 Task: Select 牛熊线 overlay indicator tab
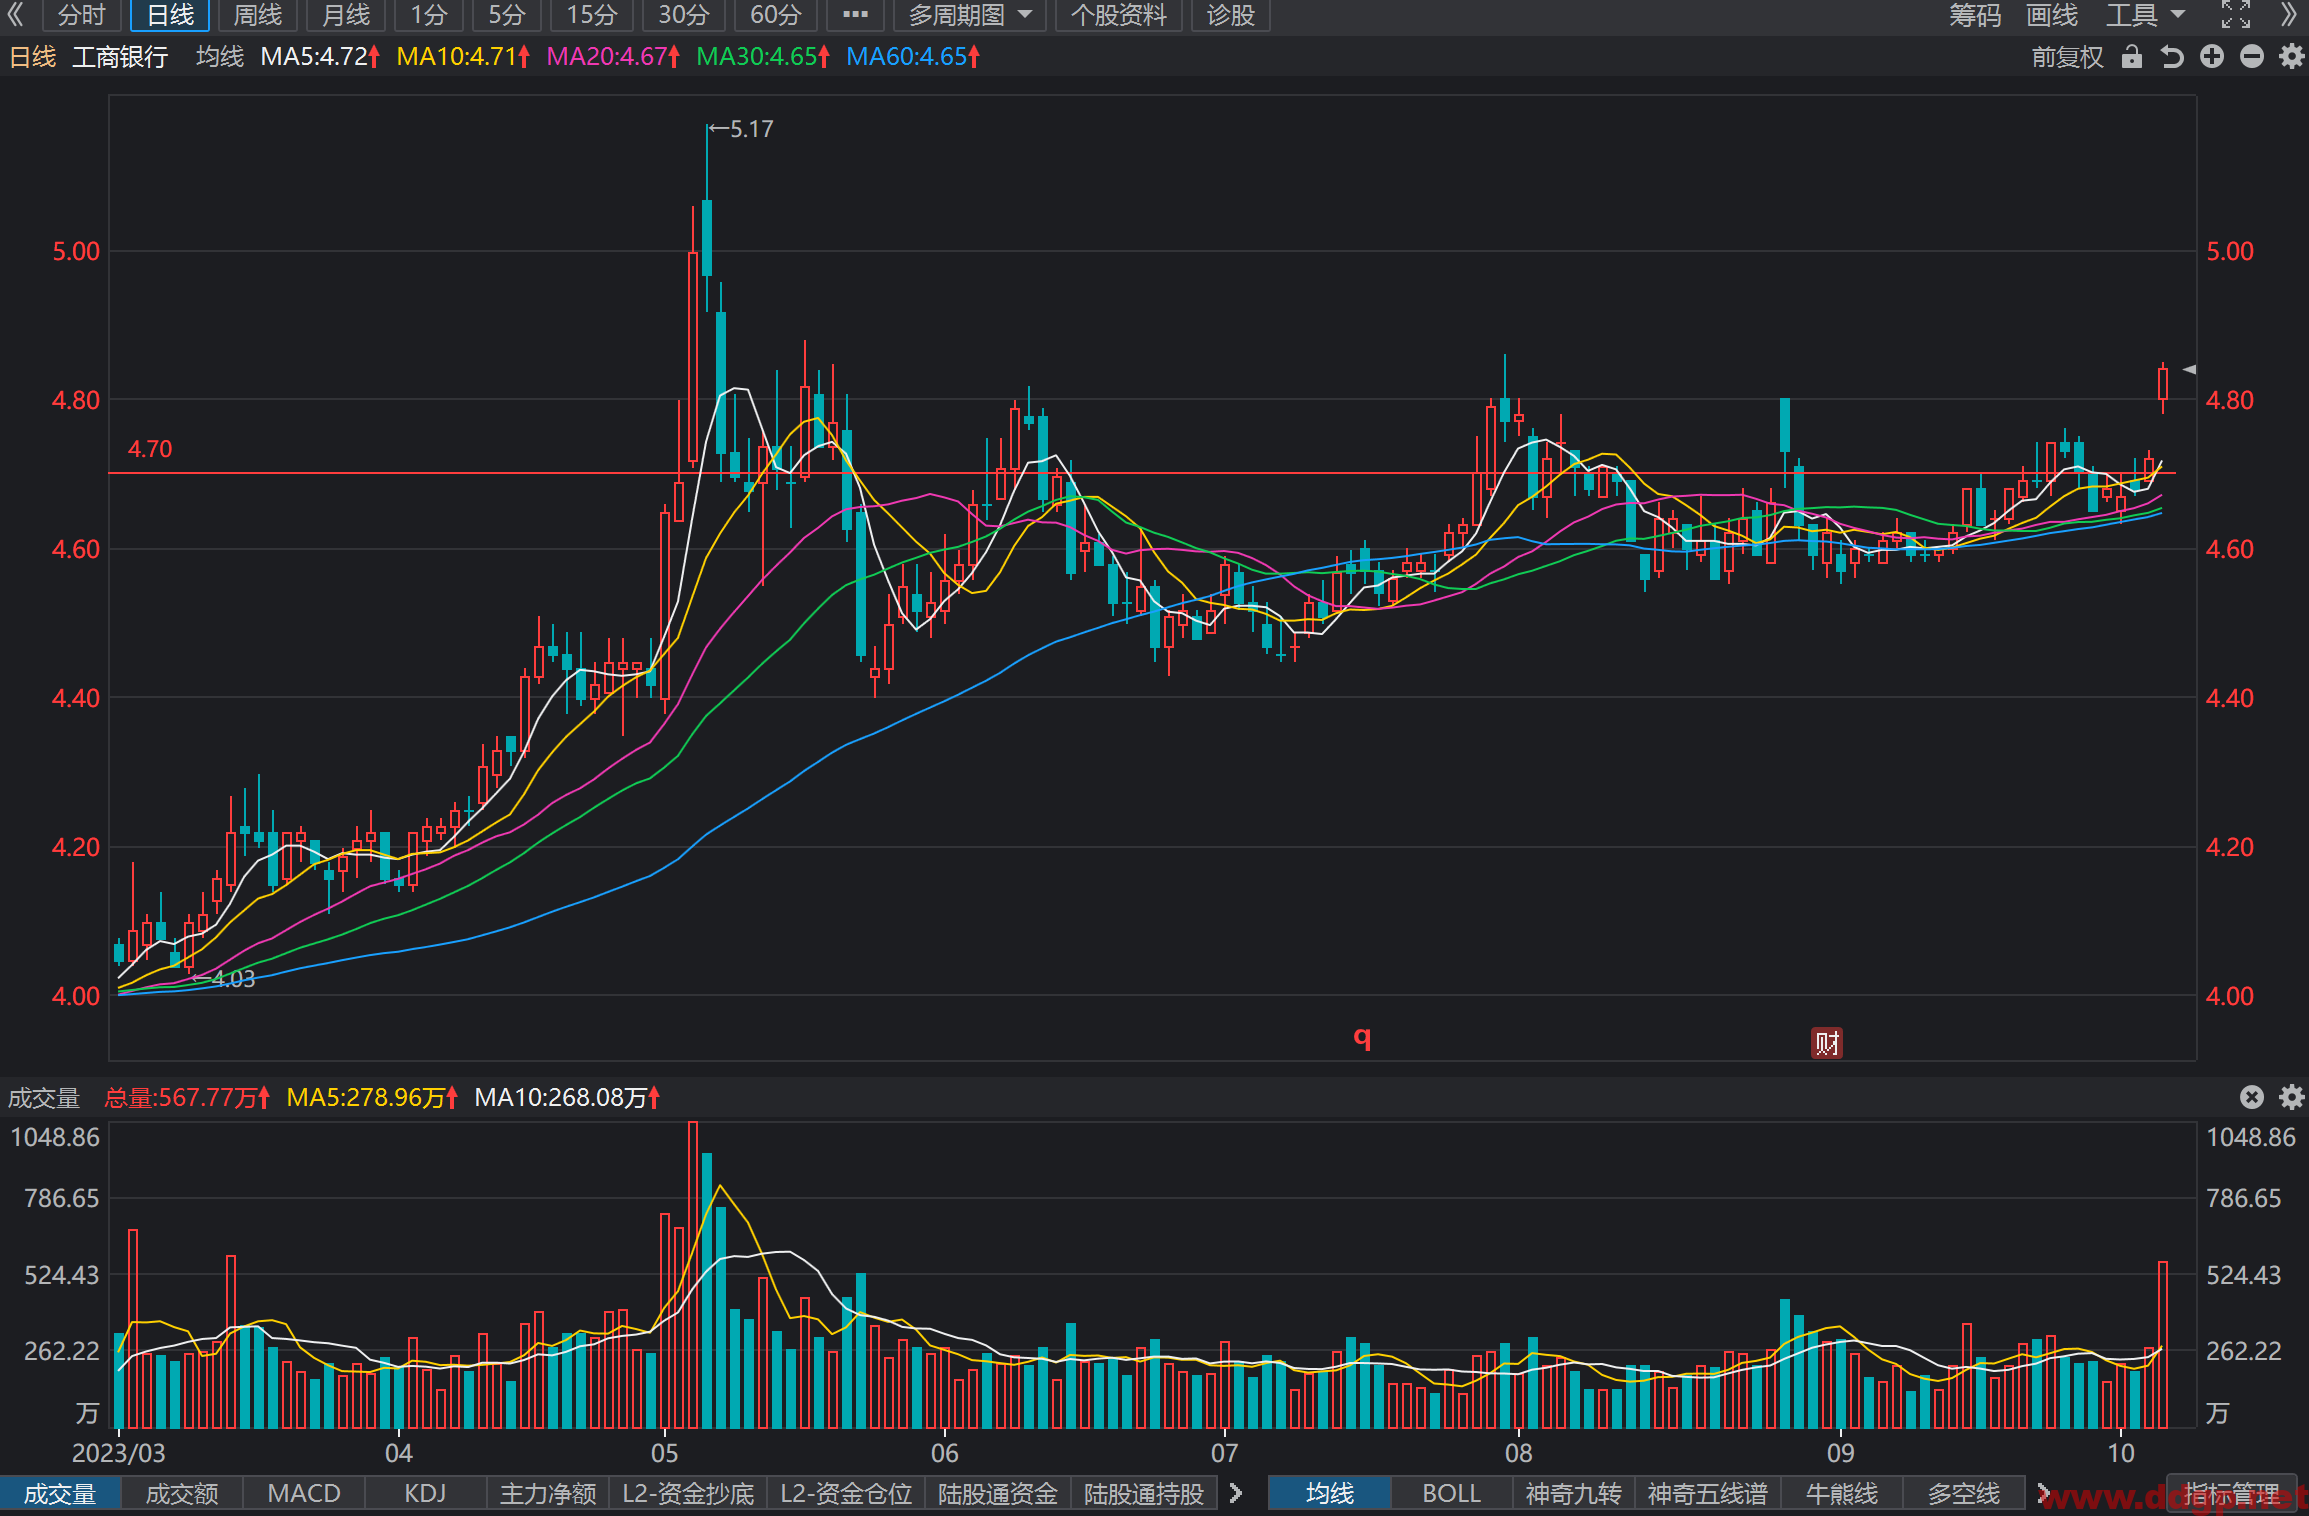point(1841,1493)
